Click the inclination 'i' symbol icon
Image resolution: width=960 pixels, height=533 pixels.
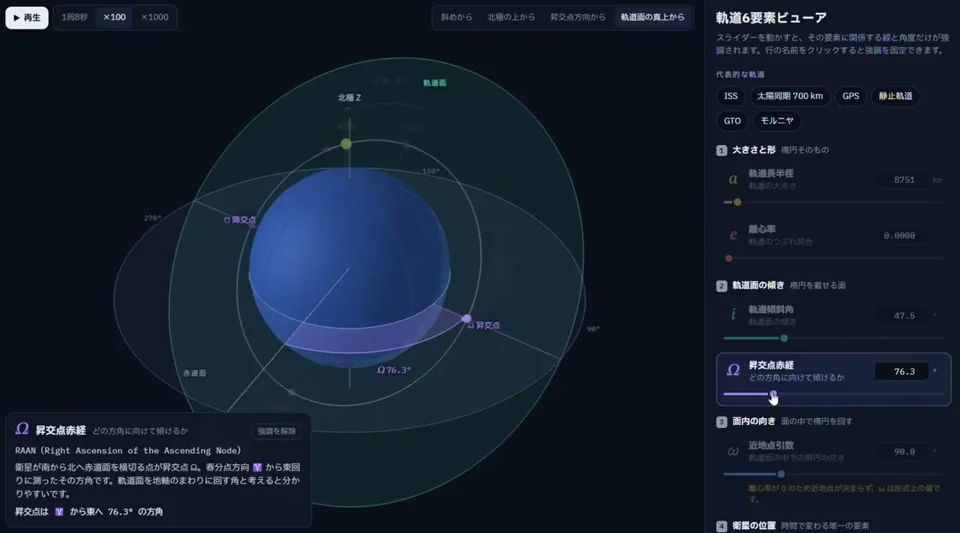[x=733, y=315]
